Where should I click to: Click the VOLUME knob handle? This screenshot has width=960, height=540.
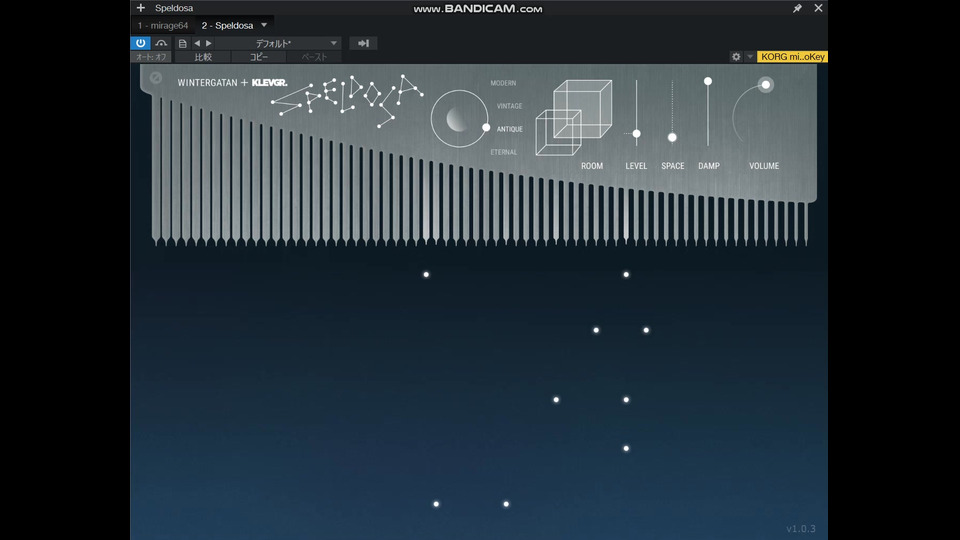point(765,84)
